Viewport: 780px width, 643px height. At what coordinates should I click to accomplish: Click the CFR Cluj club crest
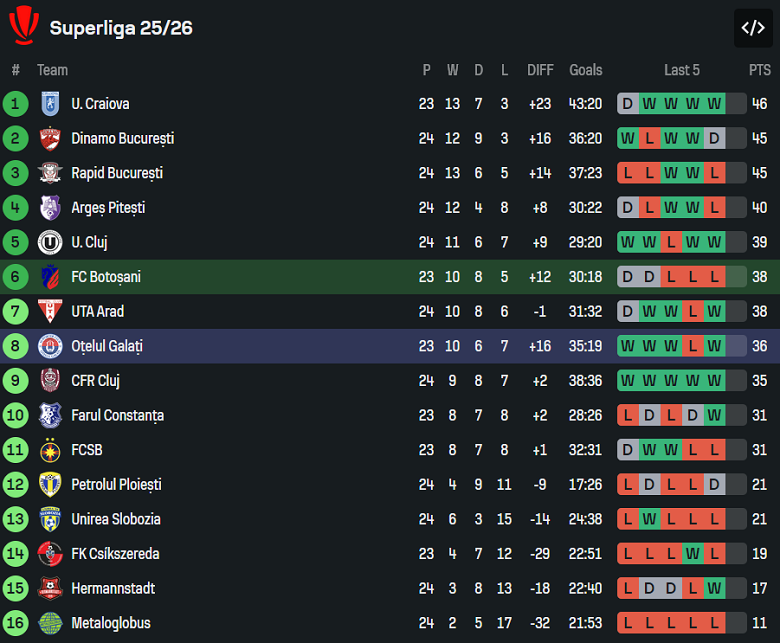pyautogui.click(x=49, y=381)
